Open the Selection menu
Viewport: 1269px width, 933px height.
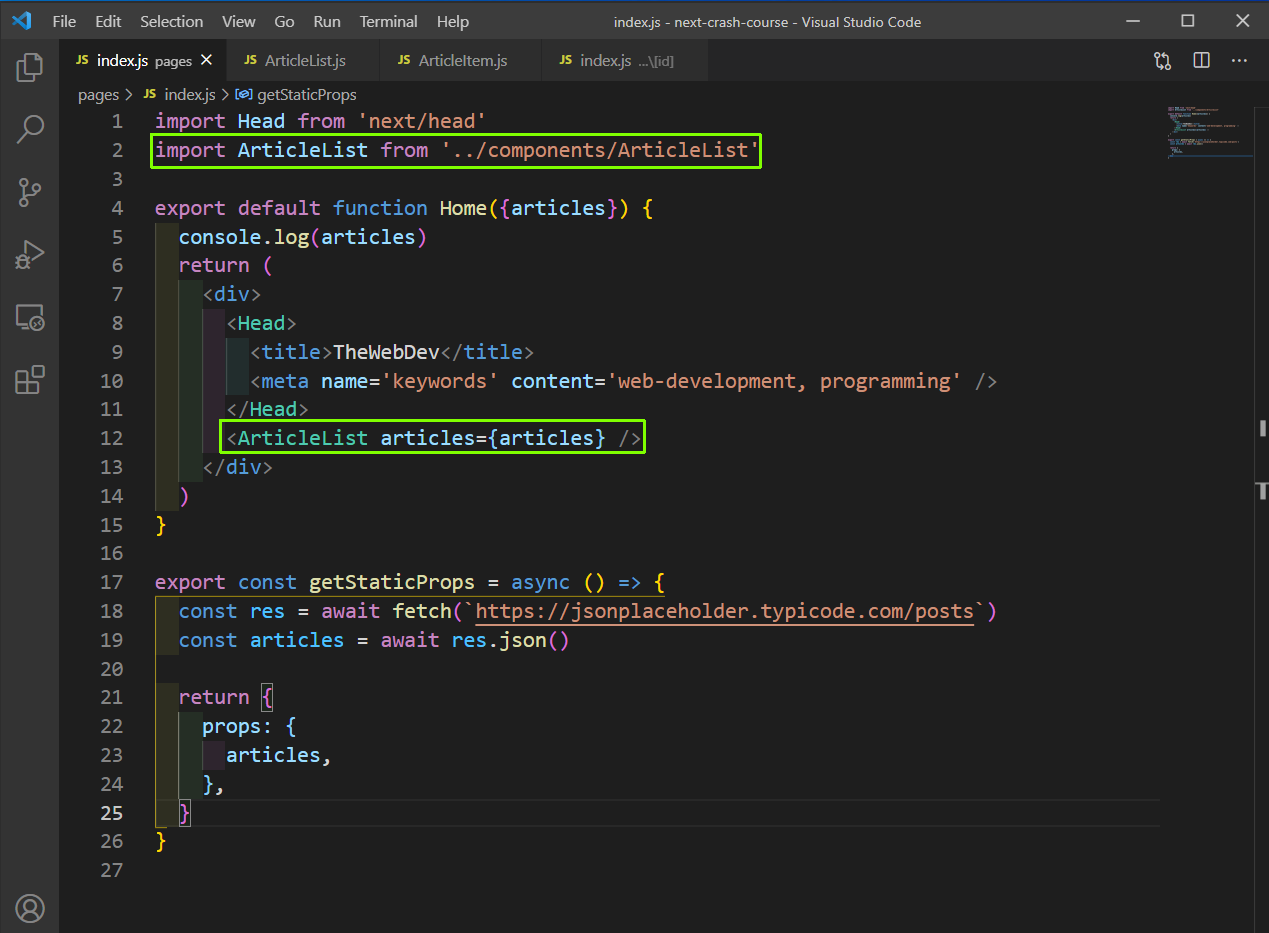click(x=171, y=21)
